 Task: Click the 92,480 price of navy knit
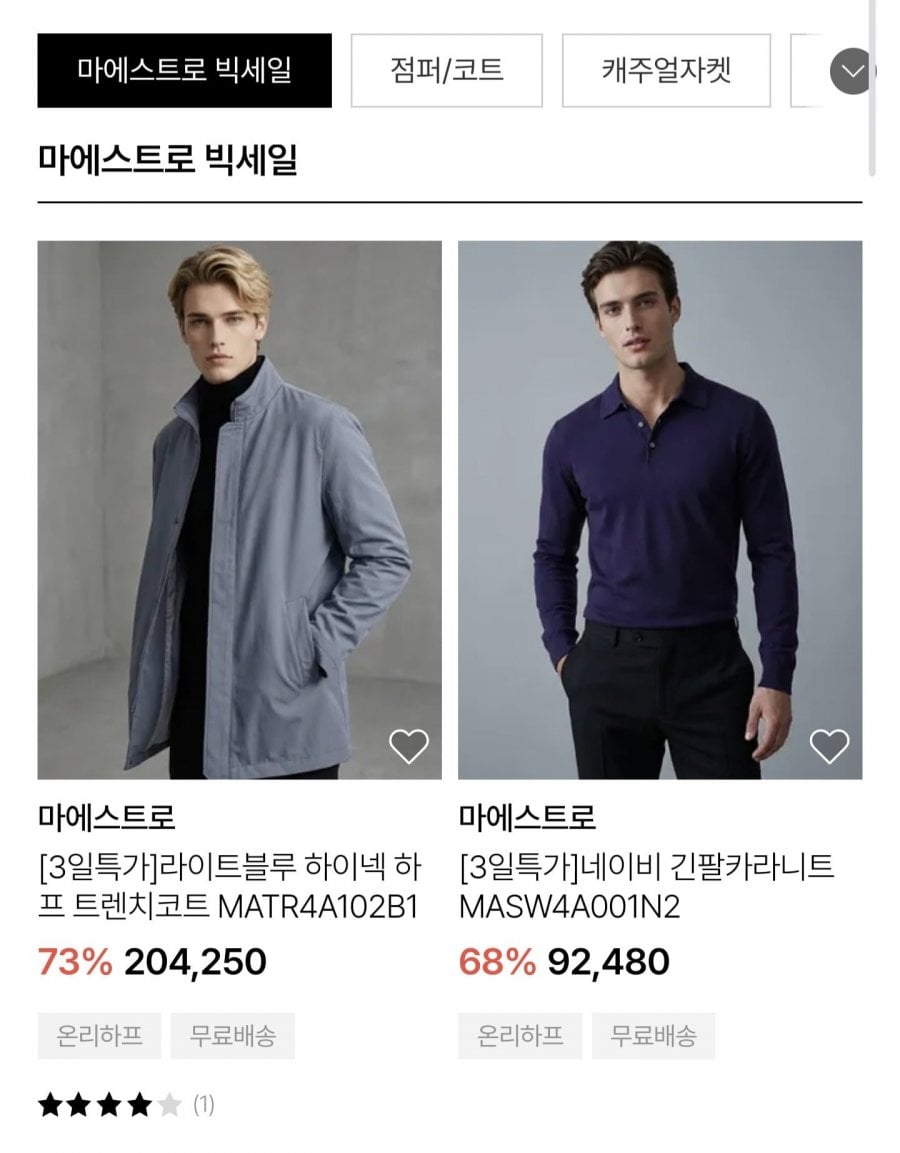[608, 962]
